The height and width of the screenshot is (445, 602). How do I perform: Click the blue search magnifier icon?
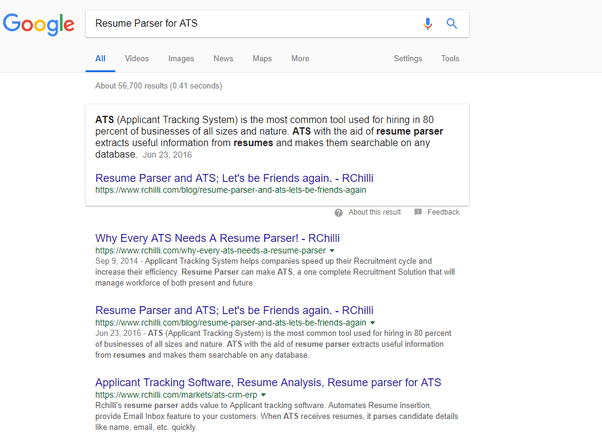[x=452, y=23]
